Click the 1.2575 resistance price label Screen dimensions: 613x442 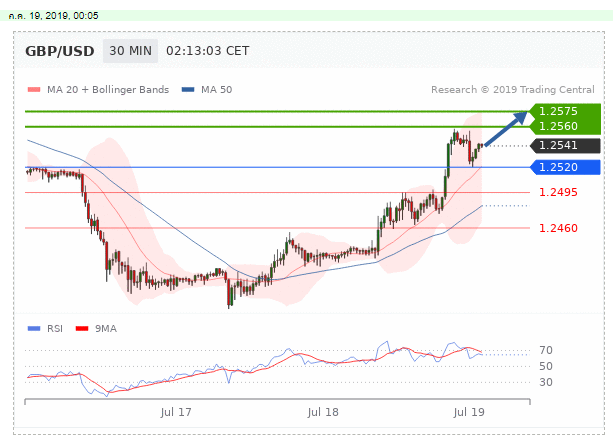coord(558,111)
